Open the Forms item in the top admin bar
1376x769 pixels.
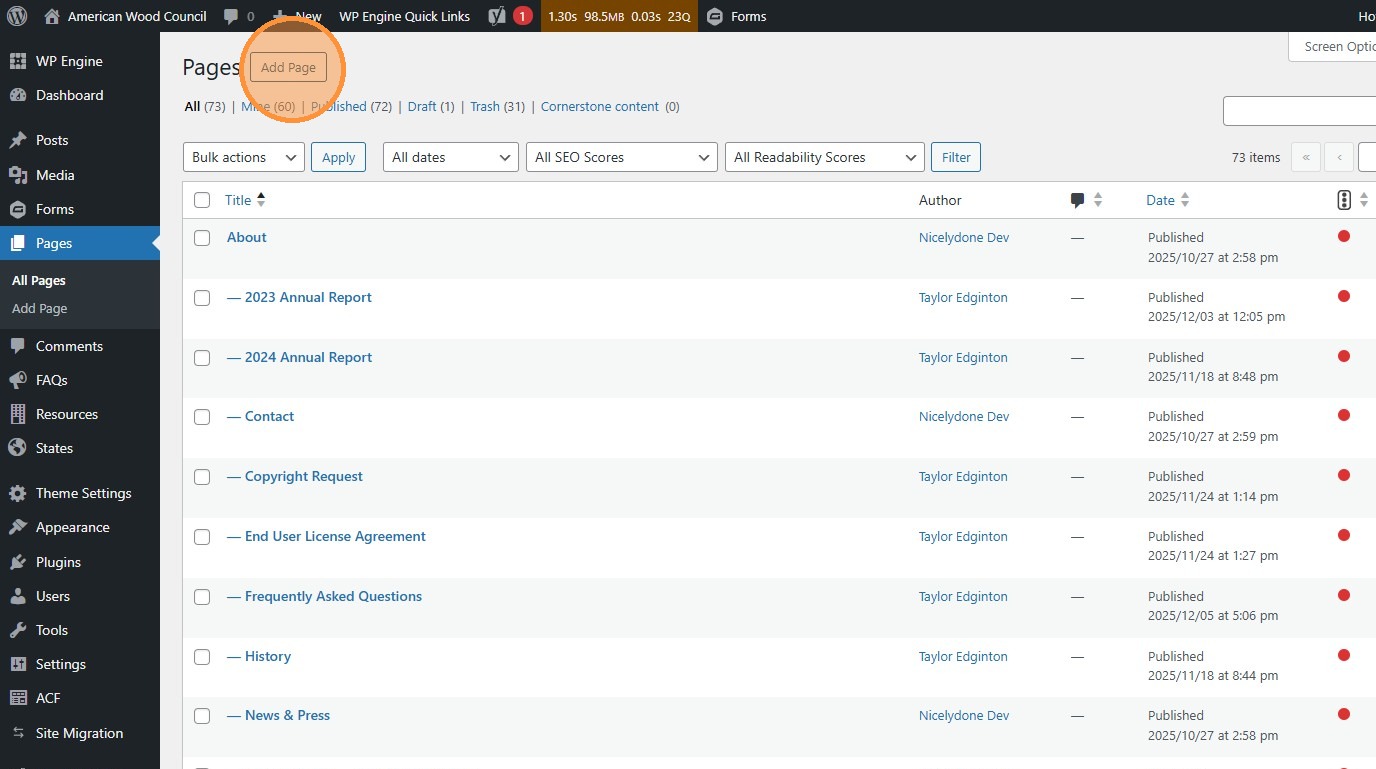pyautogui.click(x=736, y=16)
